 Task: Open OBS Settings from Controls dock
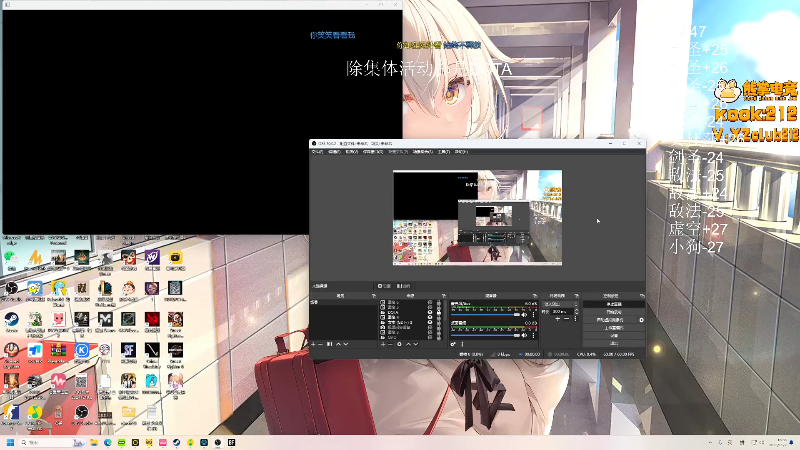coord(614,336)
